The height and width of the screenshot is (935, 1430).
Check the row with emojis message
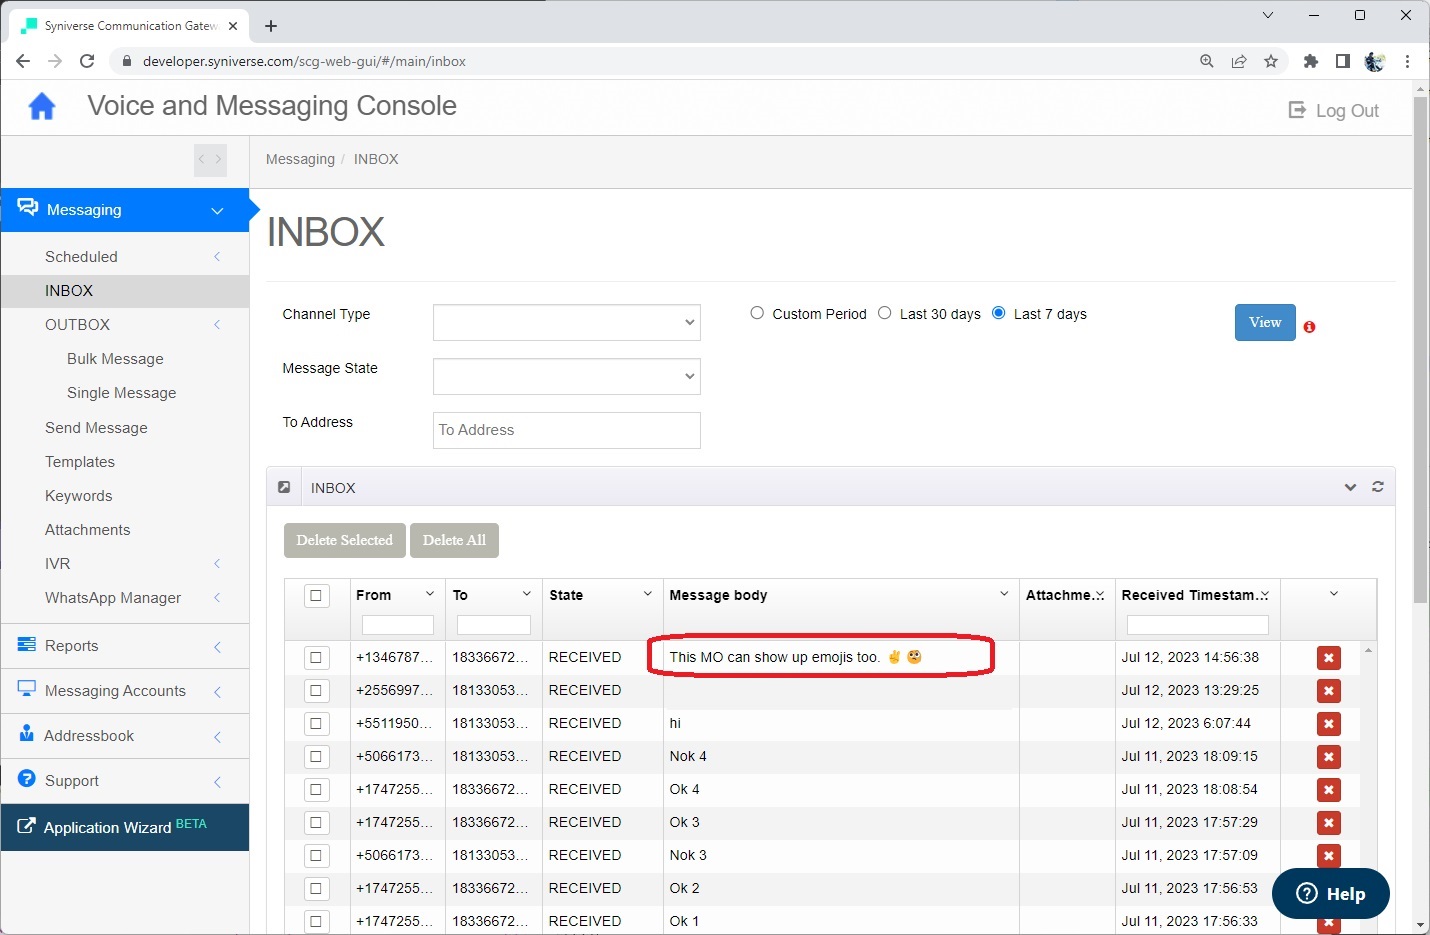(x=316, y=658)
